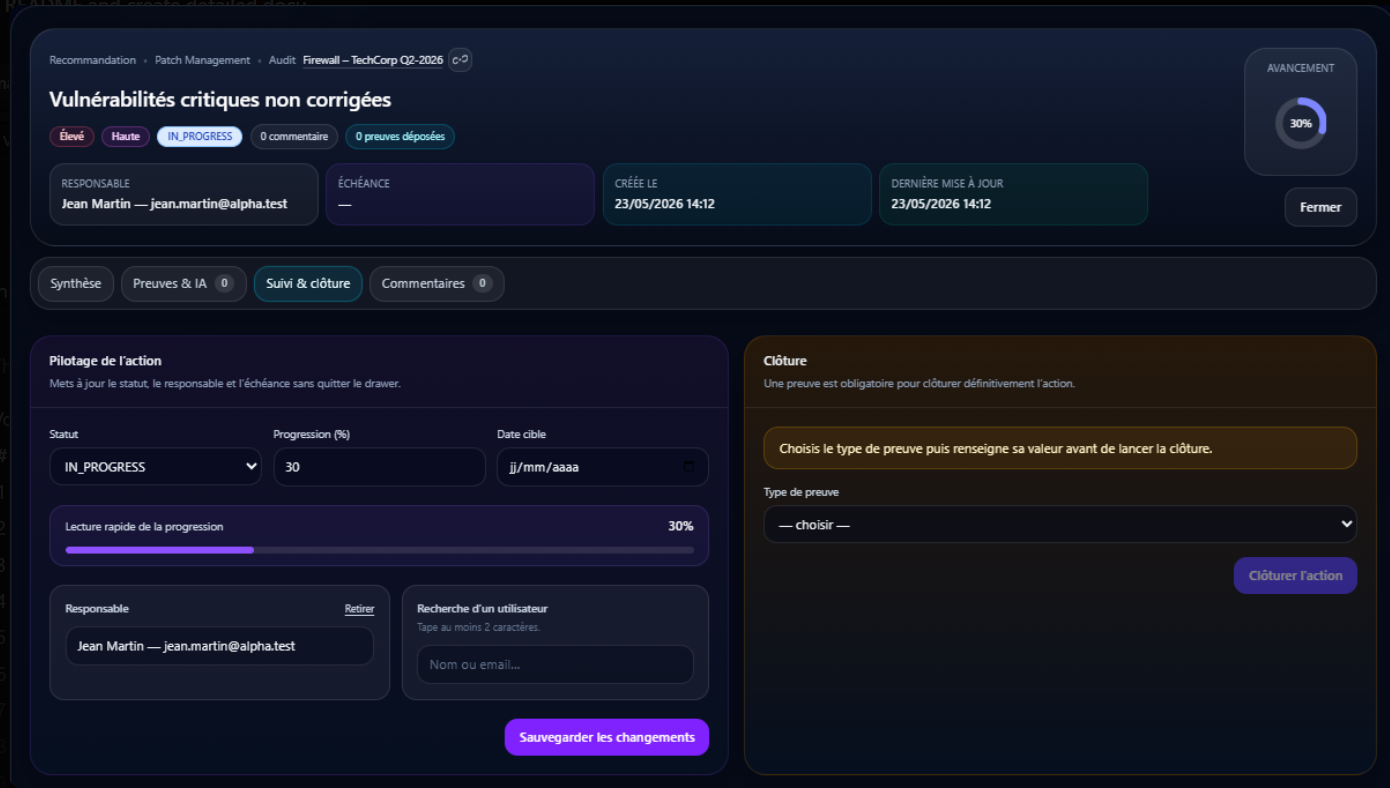Switch to the Synthèse tab
The height and width of the screenshot is (788, 1390).
point(76,284)
